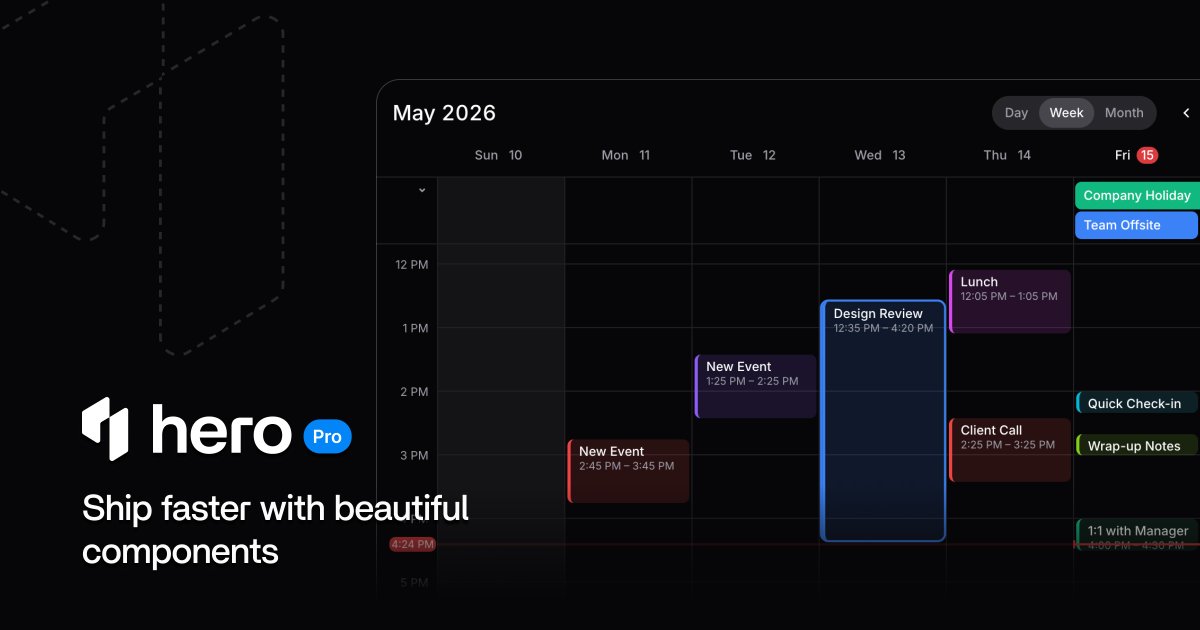This screenshot has width=1200, height=630.
Task: Select the Tue 12 day header
Action: point(753,155)
